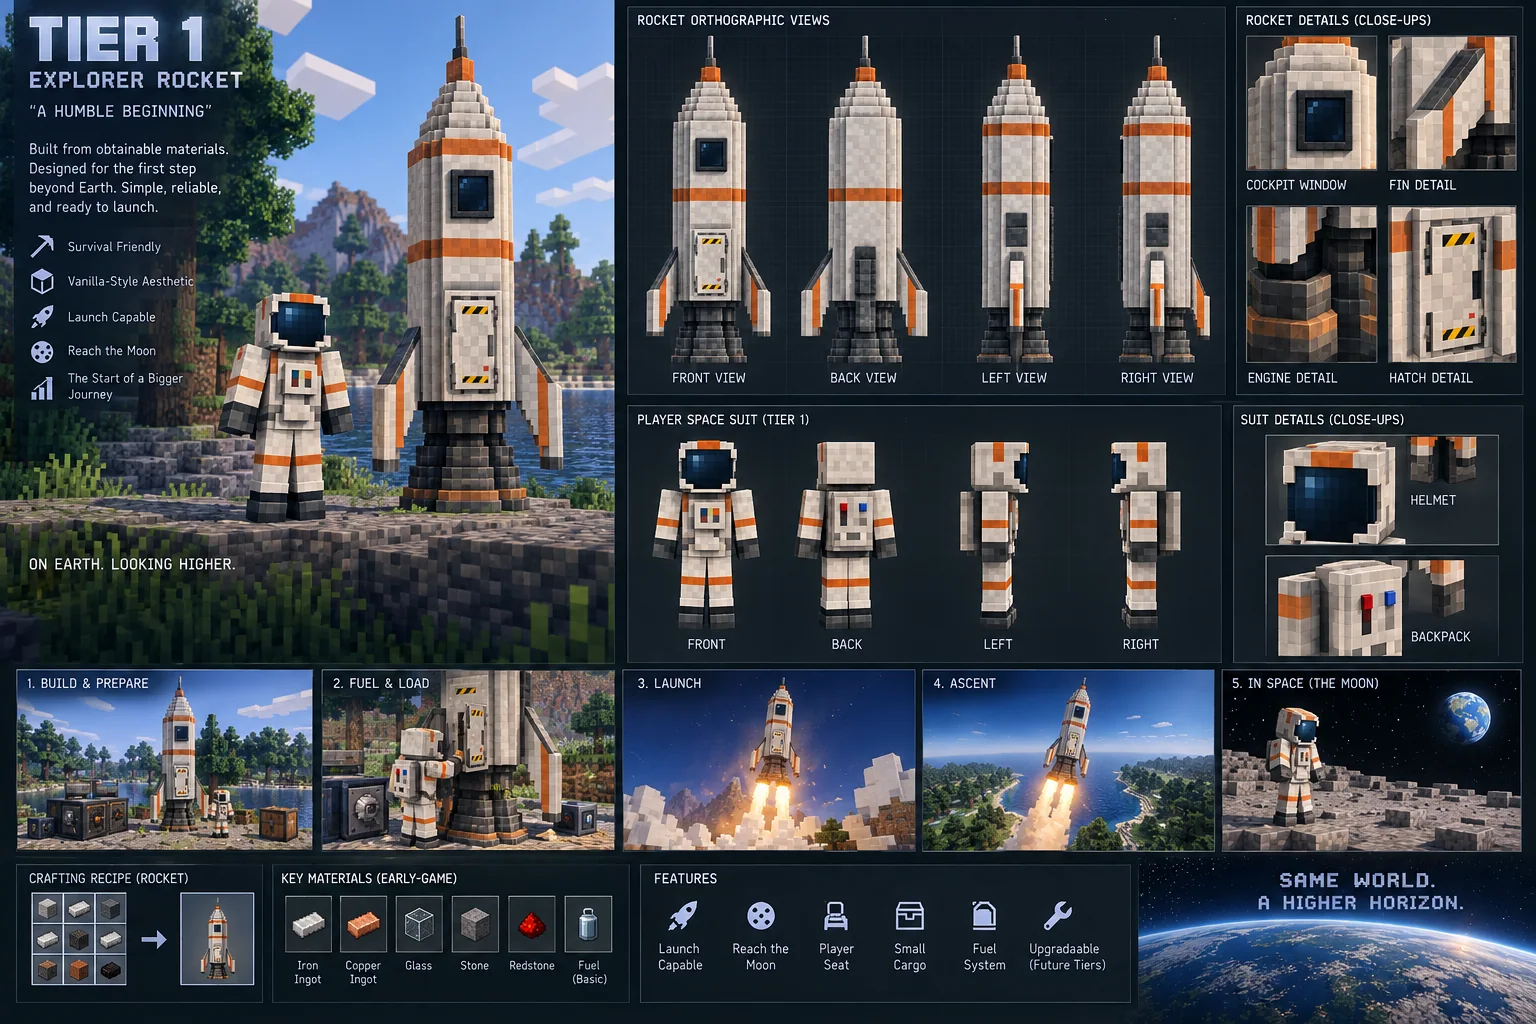
Task: Click the astronaut in the main hero scene
Action: (287, 405)
